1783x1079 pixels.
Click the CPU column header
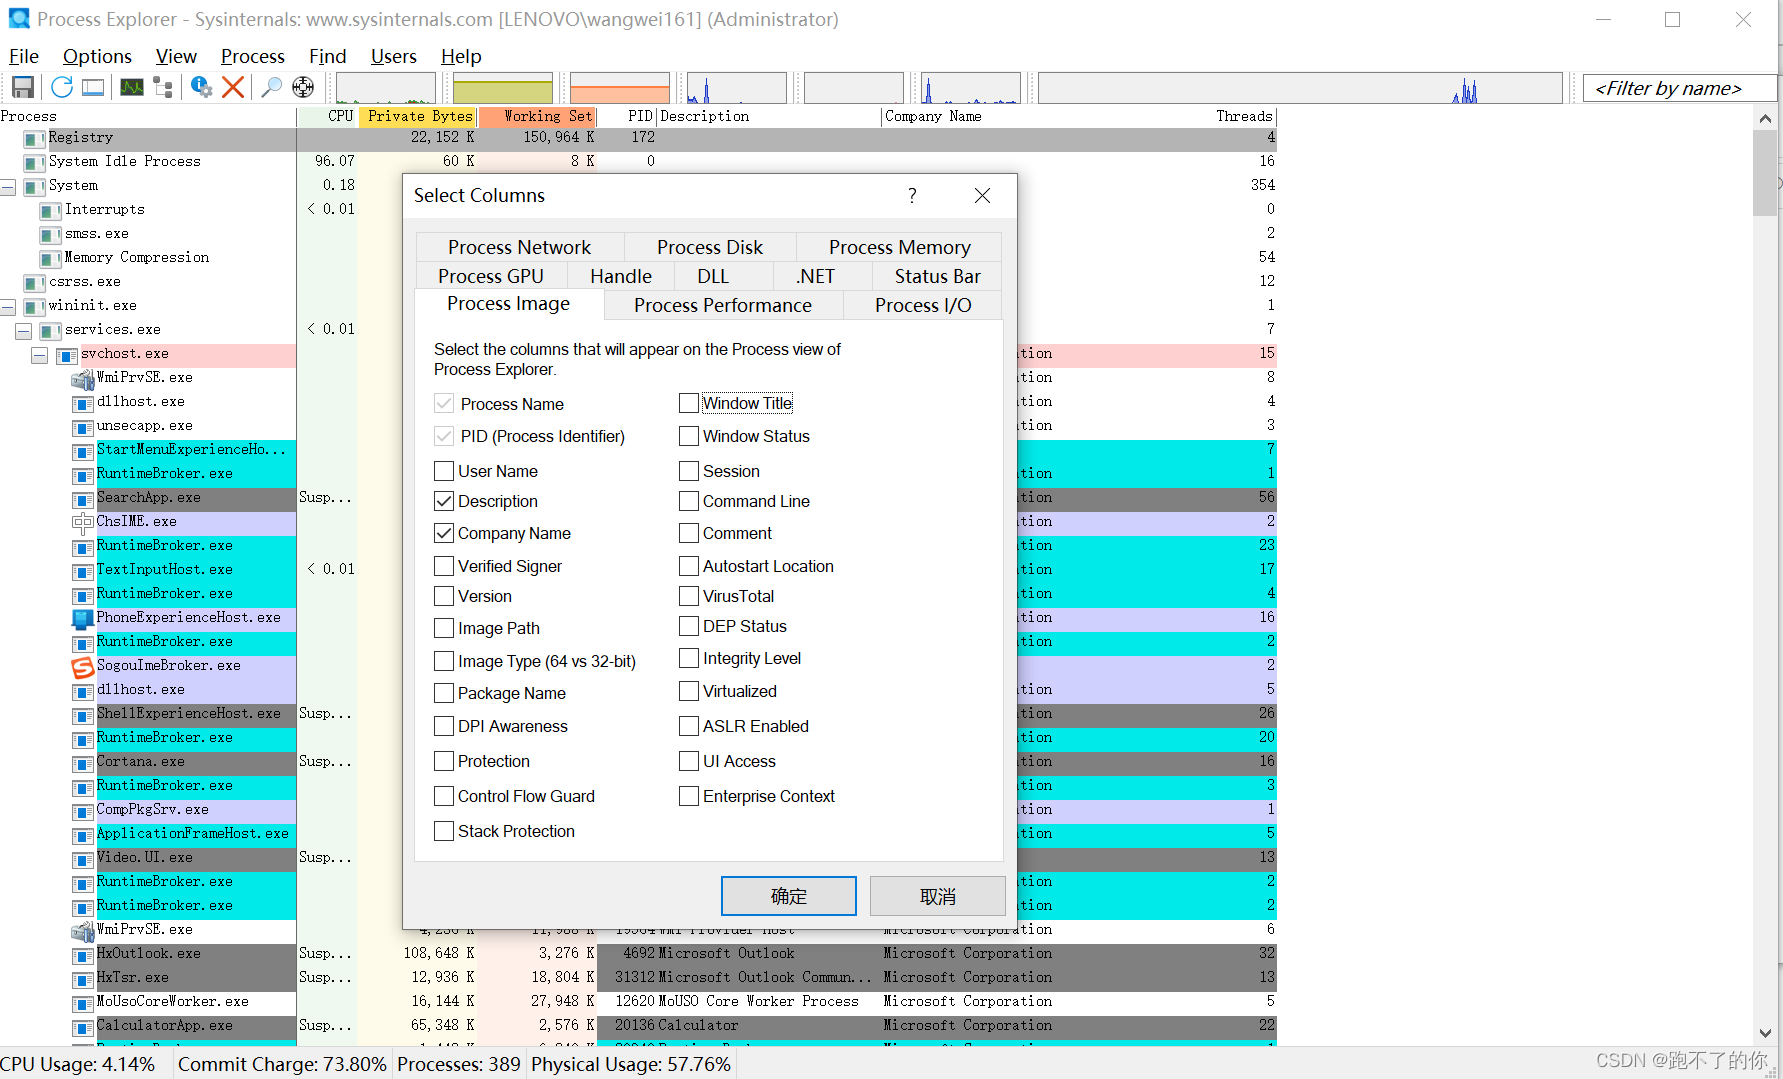[328, 116]
